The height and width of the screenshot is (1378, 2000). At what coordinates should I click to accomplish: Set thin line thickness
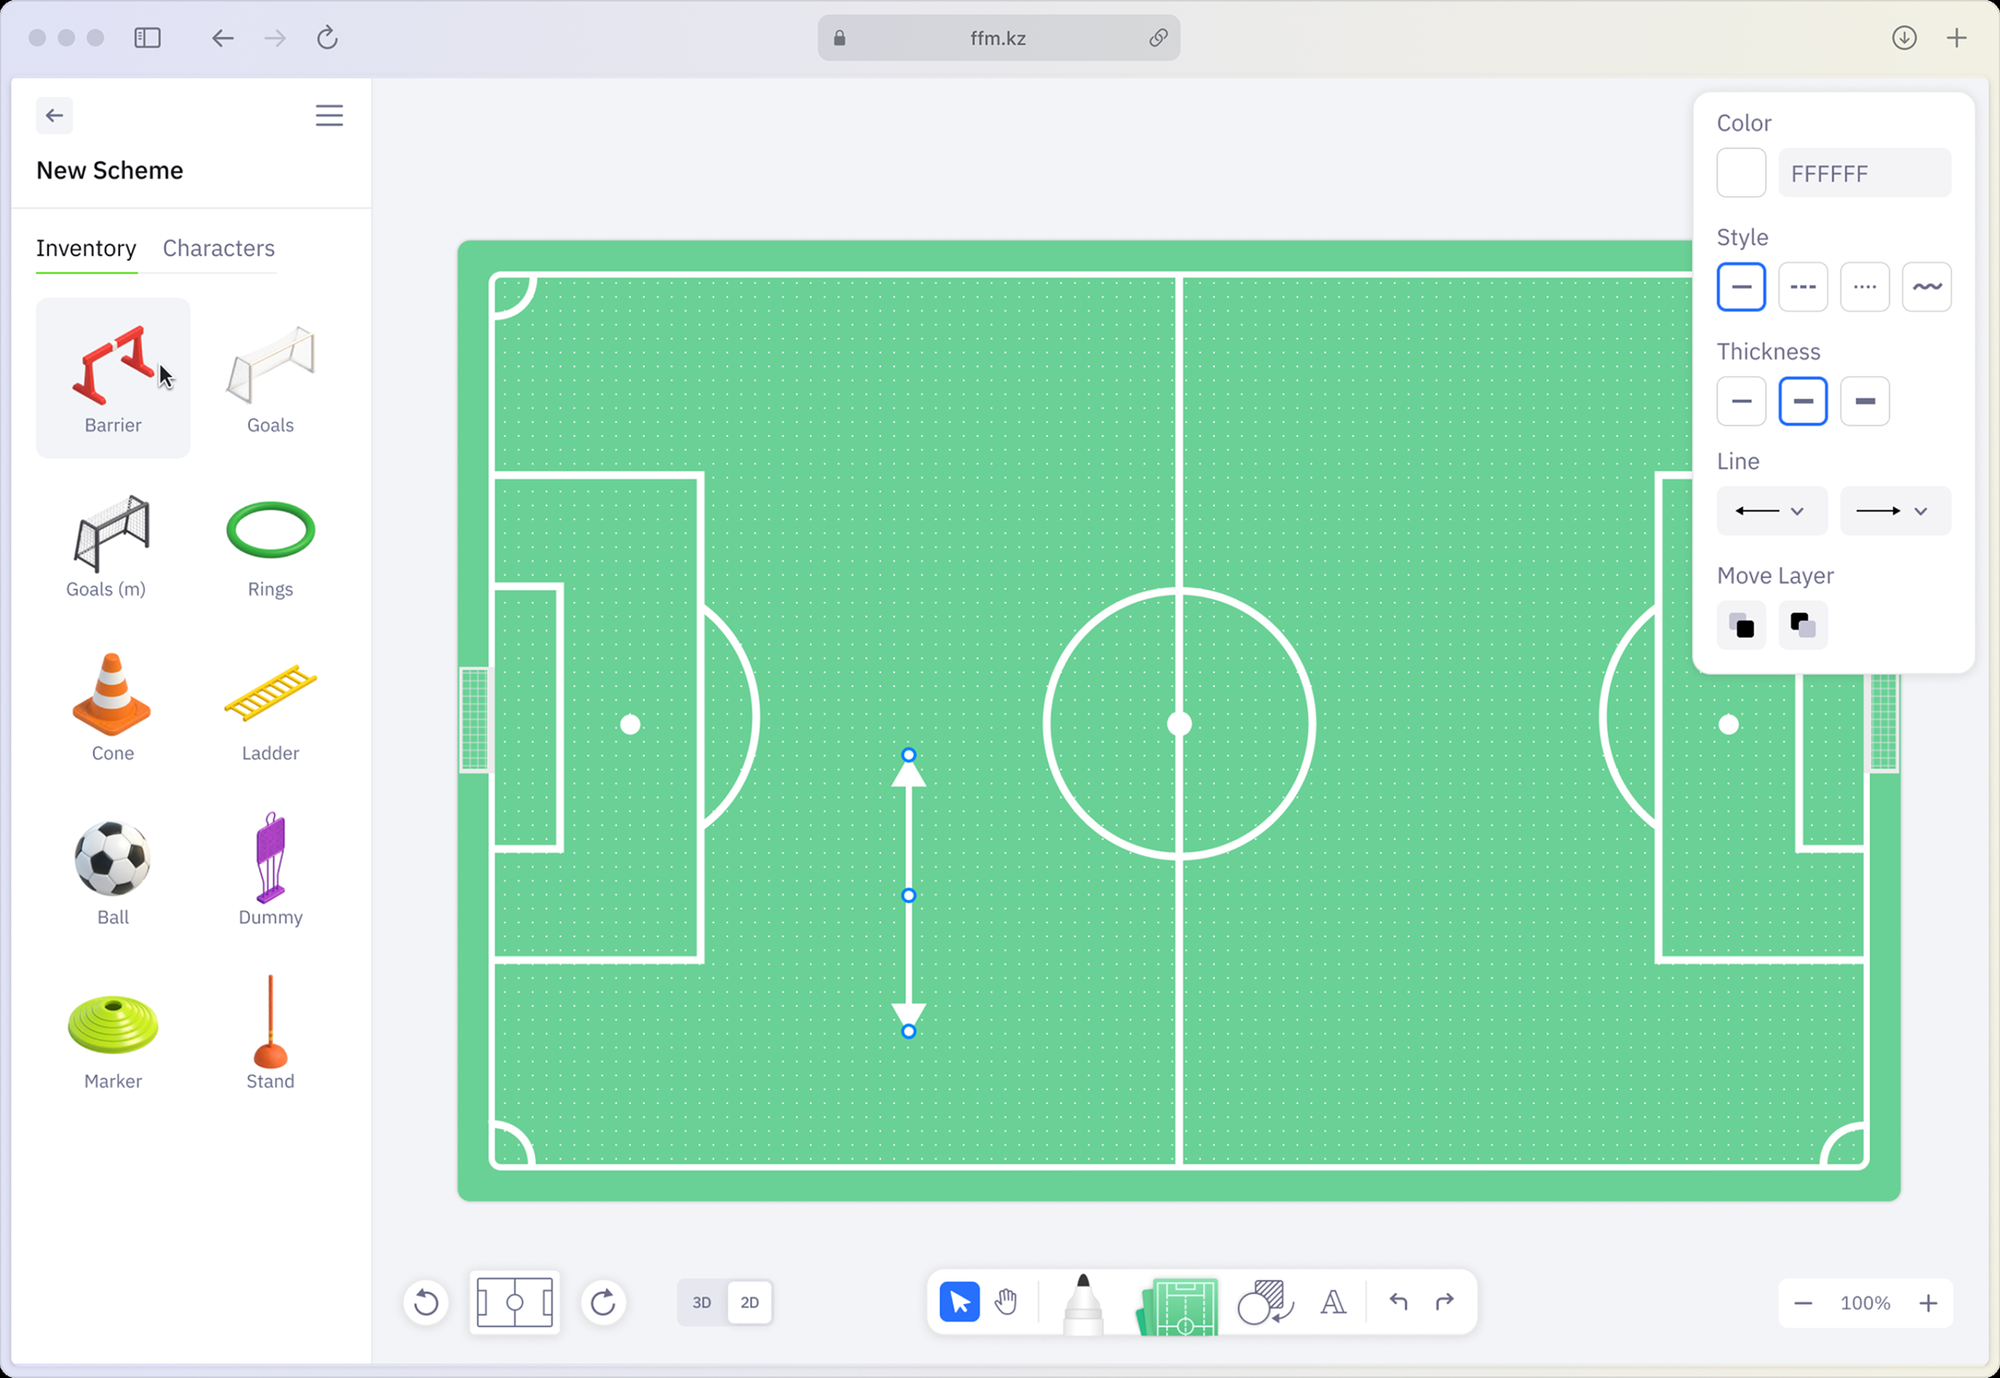coord(1741,401)
